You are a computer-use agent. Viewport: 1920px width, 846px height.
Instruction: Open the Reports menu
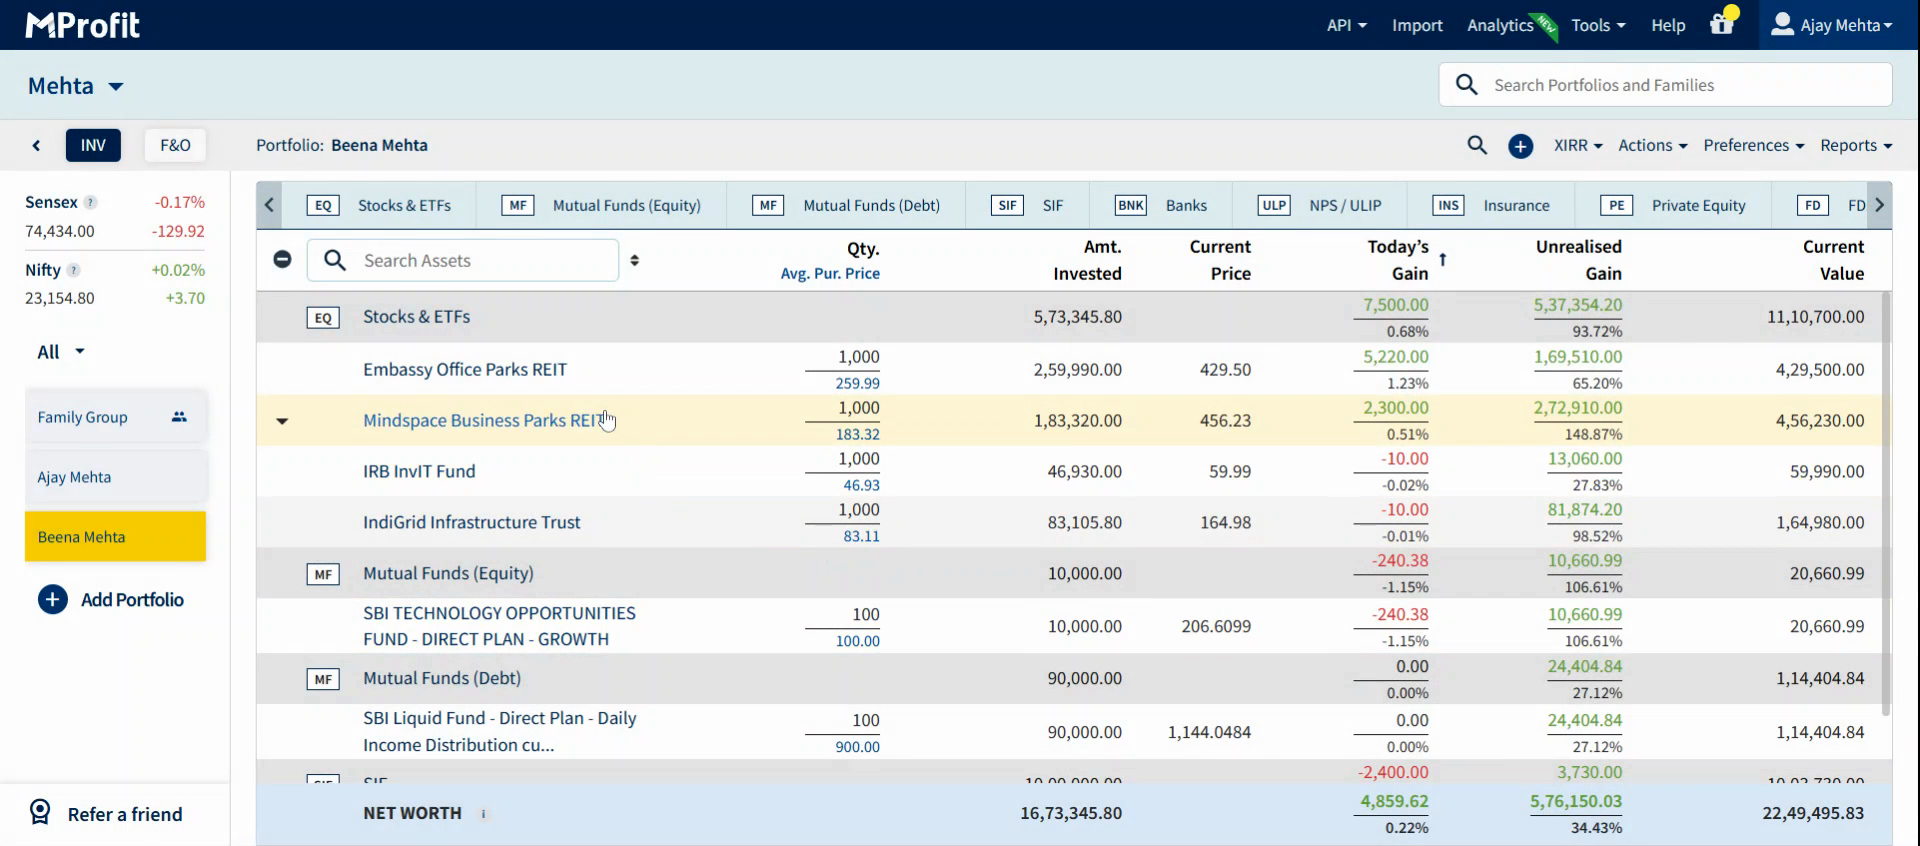click(x=1855, y=145)
